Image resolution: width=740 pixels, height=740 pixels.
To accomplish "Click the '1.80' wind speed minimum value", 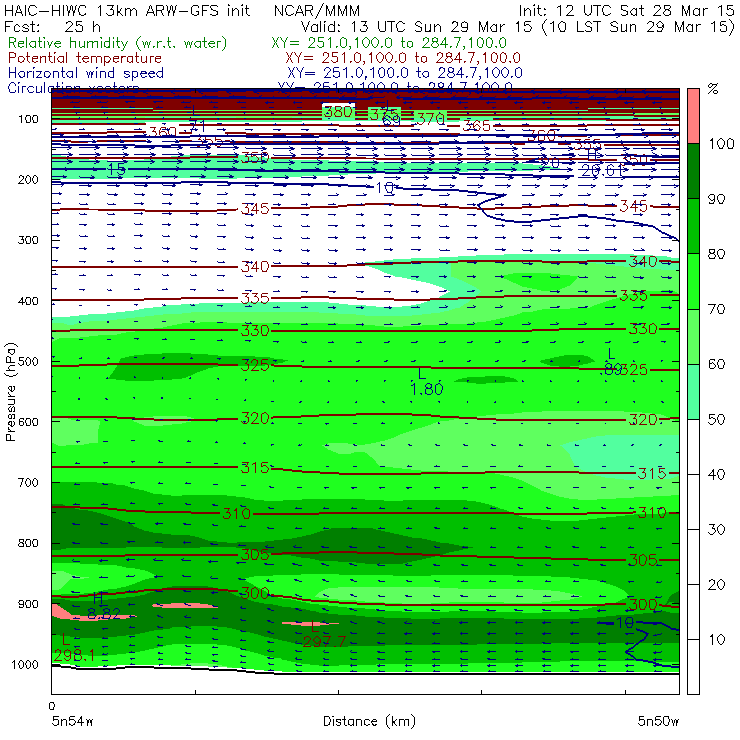I will (427, 389).
